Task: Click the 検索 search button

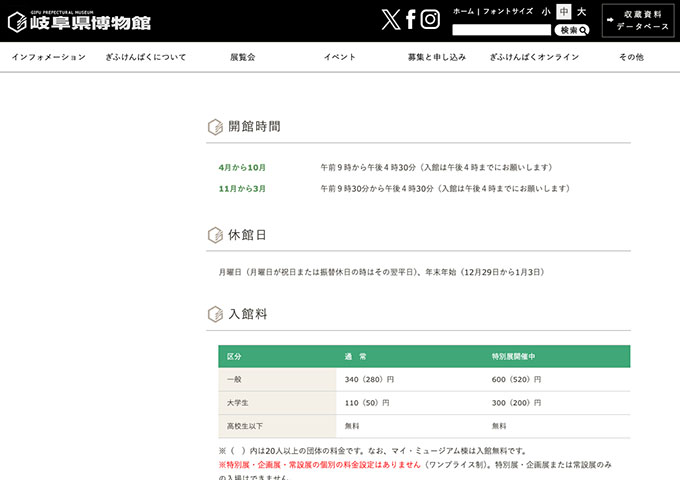Action: coord(571,30)
